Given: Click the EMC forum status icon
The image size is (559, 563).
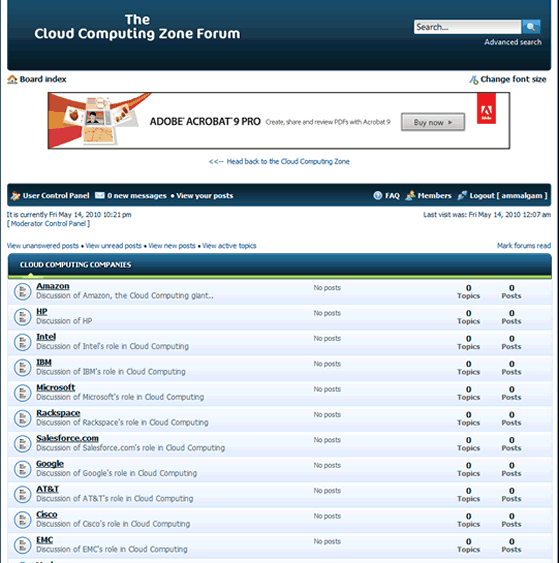Looking at the screenshot, I should click(22, 545).
